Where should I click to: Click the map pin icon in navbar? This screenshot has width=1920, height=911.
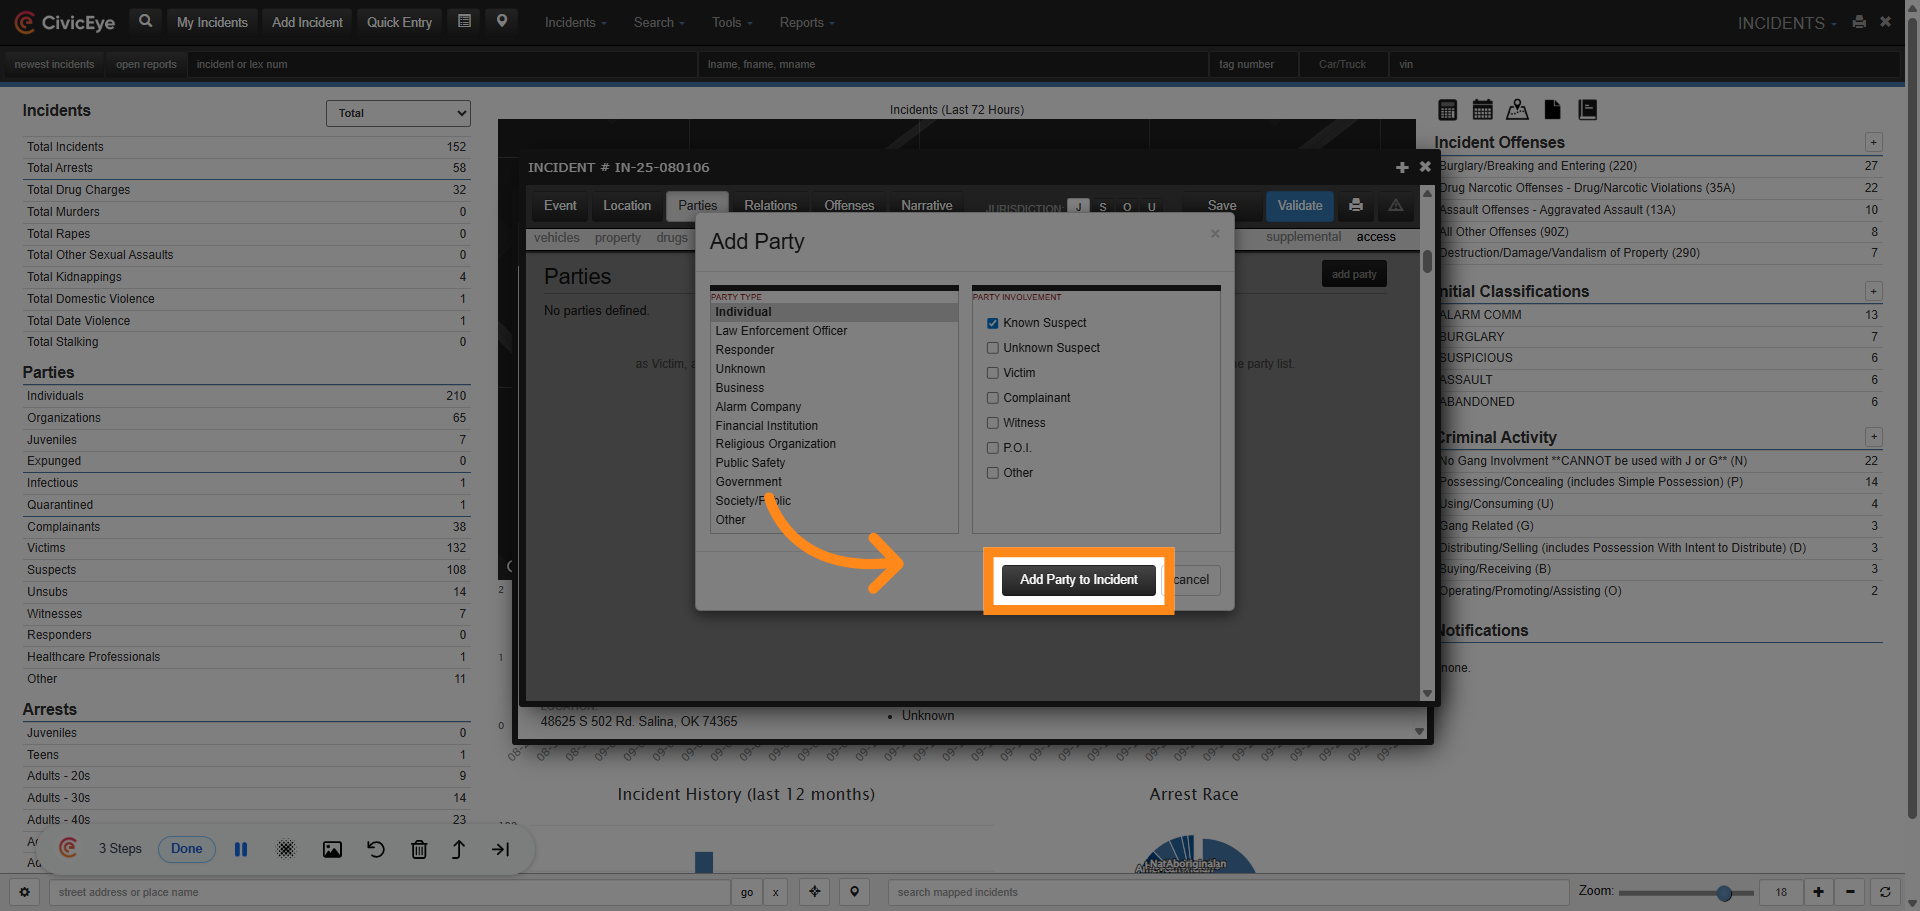pos(502,21)
